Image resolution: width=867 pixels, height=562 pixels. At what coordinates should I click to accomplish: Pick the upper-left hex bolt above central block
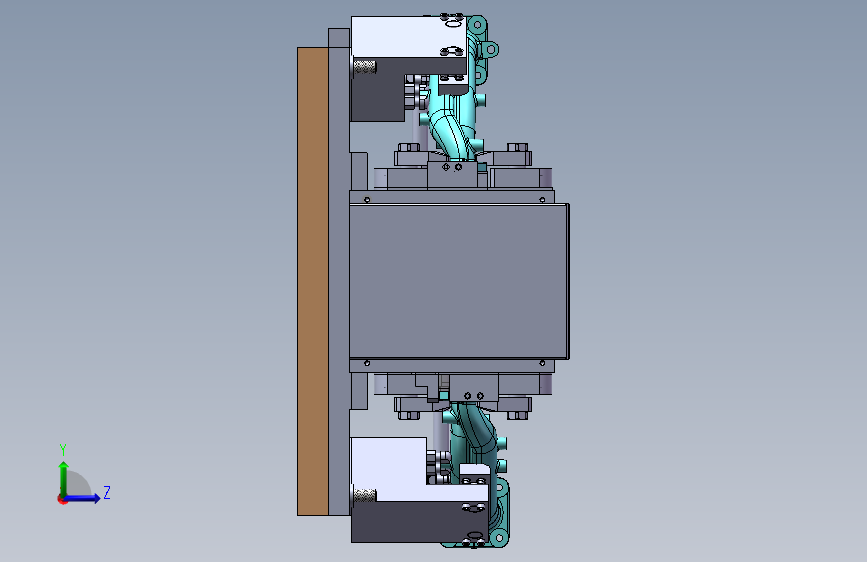(x=409, y=147)
